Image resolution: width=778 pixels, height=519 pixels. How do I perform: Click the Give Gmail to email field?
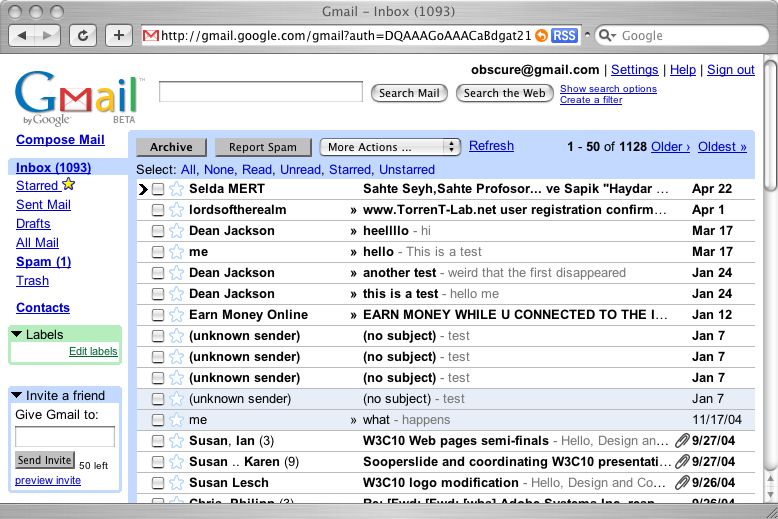click(x=65, y=437)
